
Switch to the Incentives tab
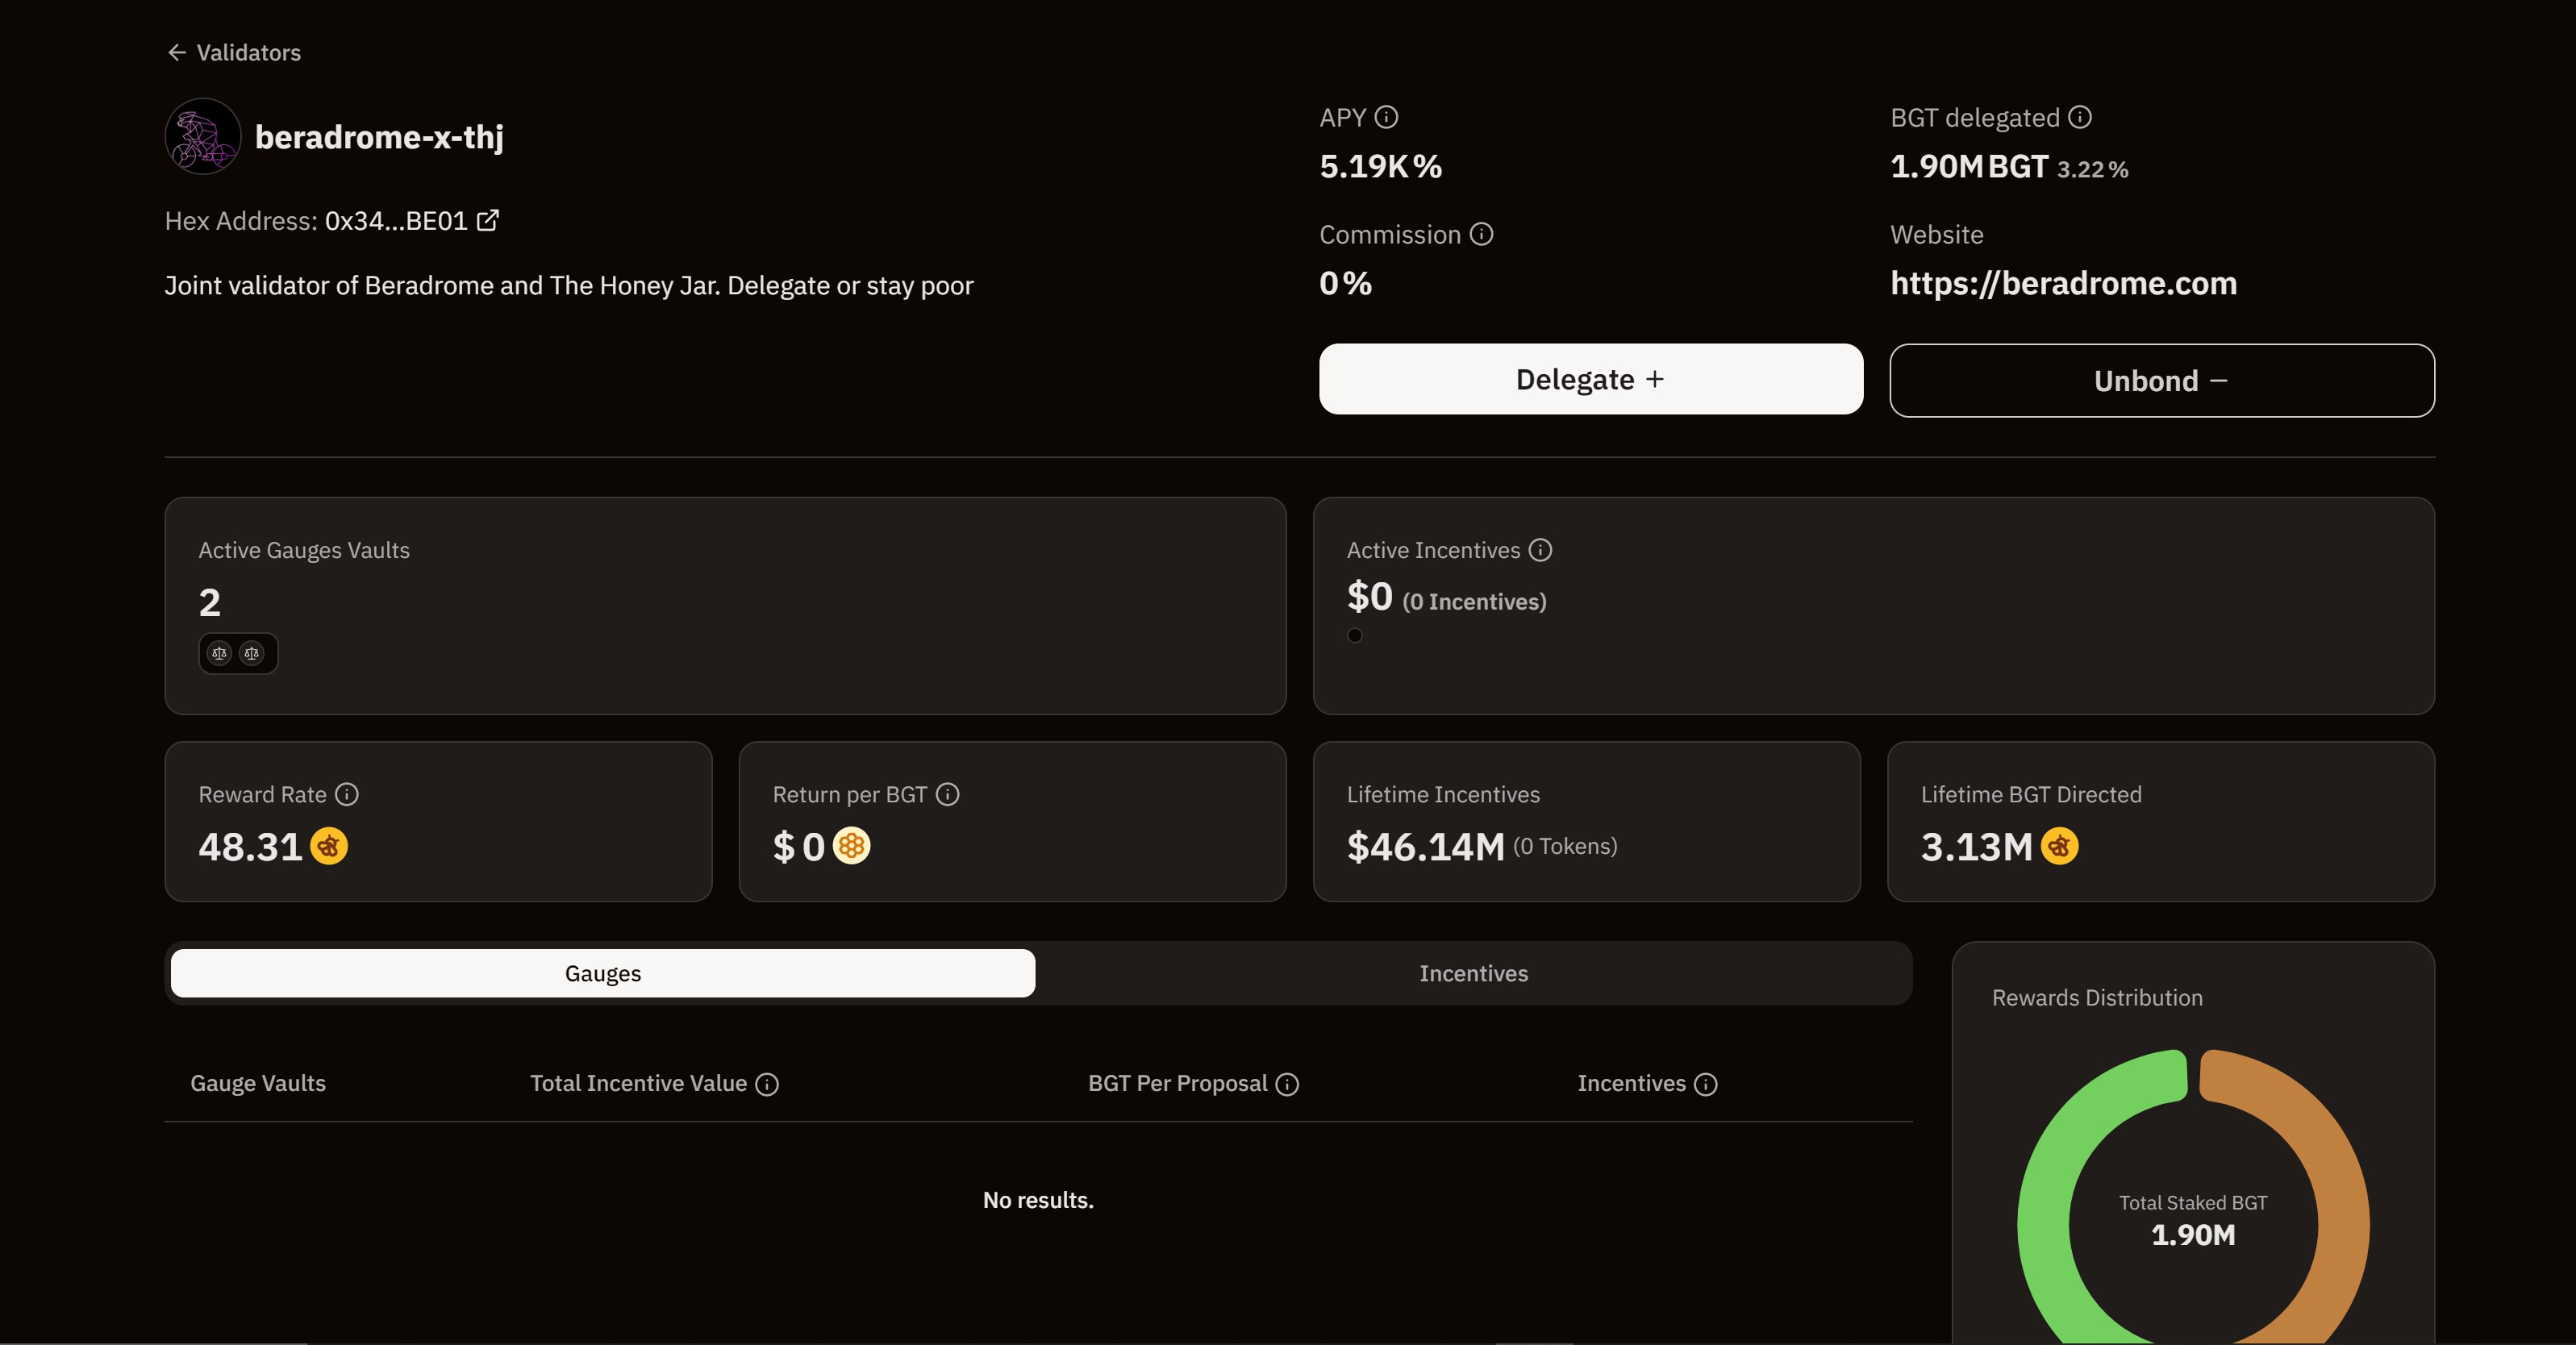click(x=1474, y=973)
